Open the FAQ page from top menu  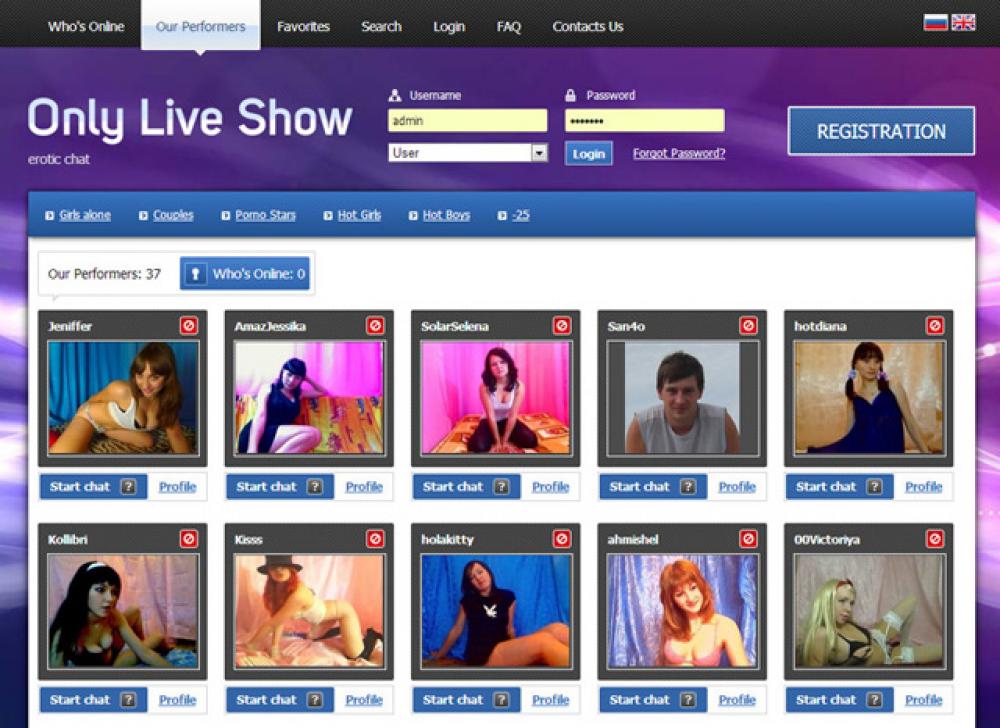[509, 27]
